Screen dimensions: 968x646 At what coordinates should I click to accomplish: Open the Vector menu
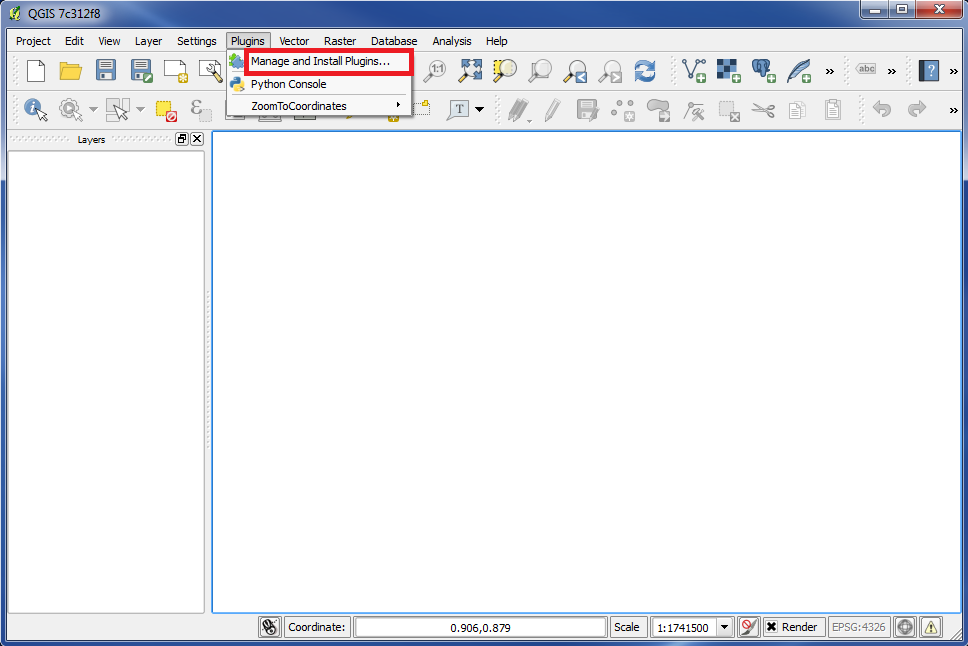[x=294, y=41]
